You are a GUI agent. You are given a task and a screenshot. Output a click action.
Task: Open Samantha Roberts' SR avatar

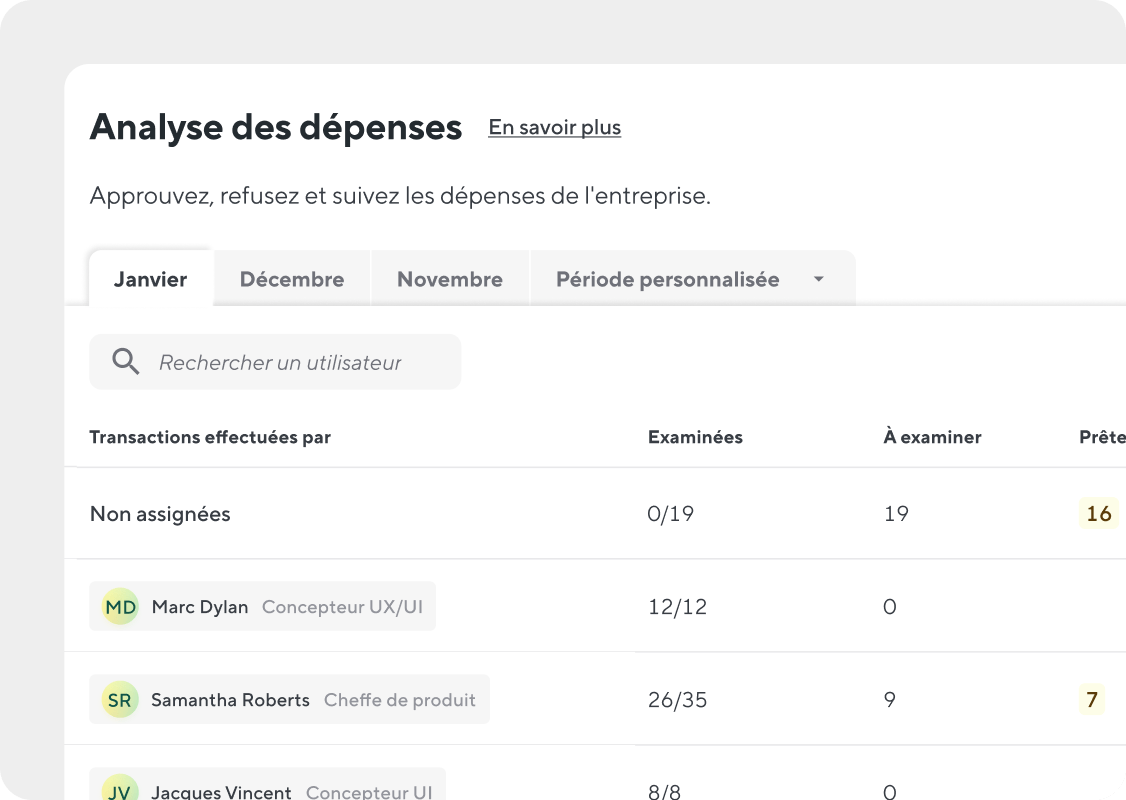click(120, 699)
